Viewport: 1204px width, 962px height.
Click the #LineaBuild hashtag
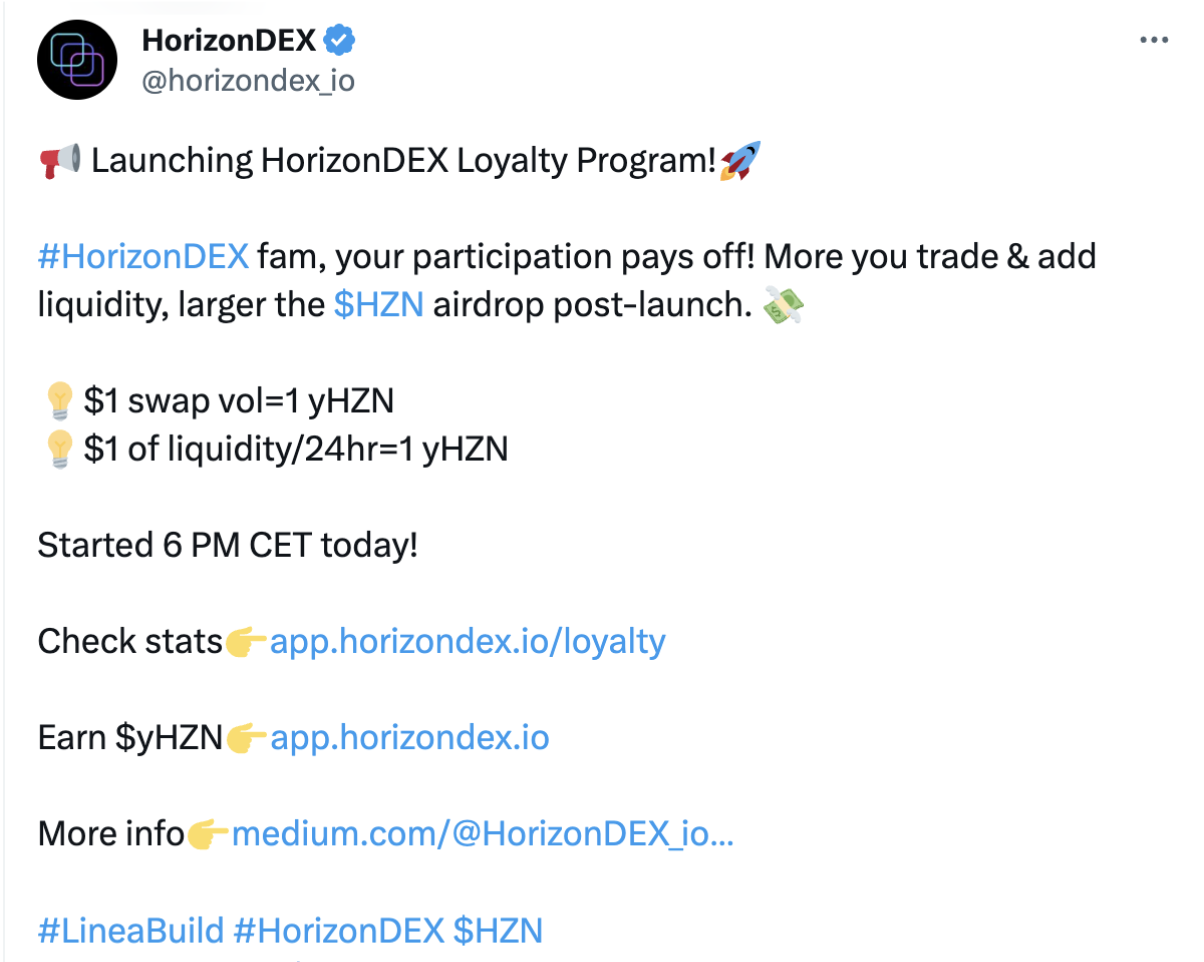click(131, 930)
